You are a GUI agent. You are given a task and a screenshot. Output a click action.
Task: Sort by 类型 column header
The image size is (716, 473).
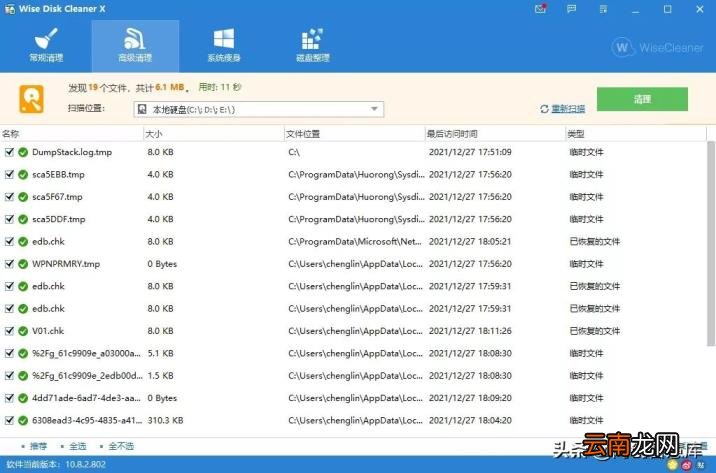click(636, 134)
